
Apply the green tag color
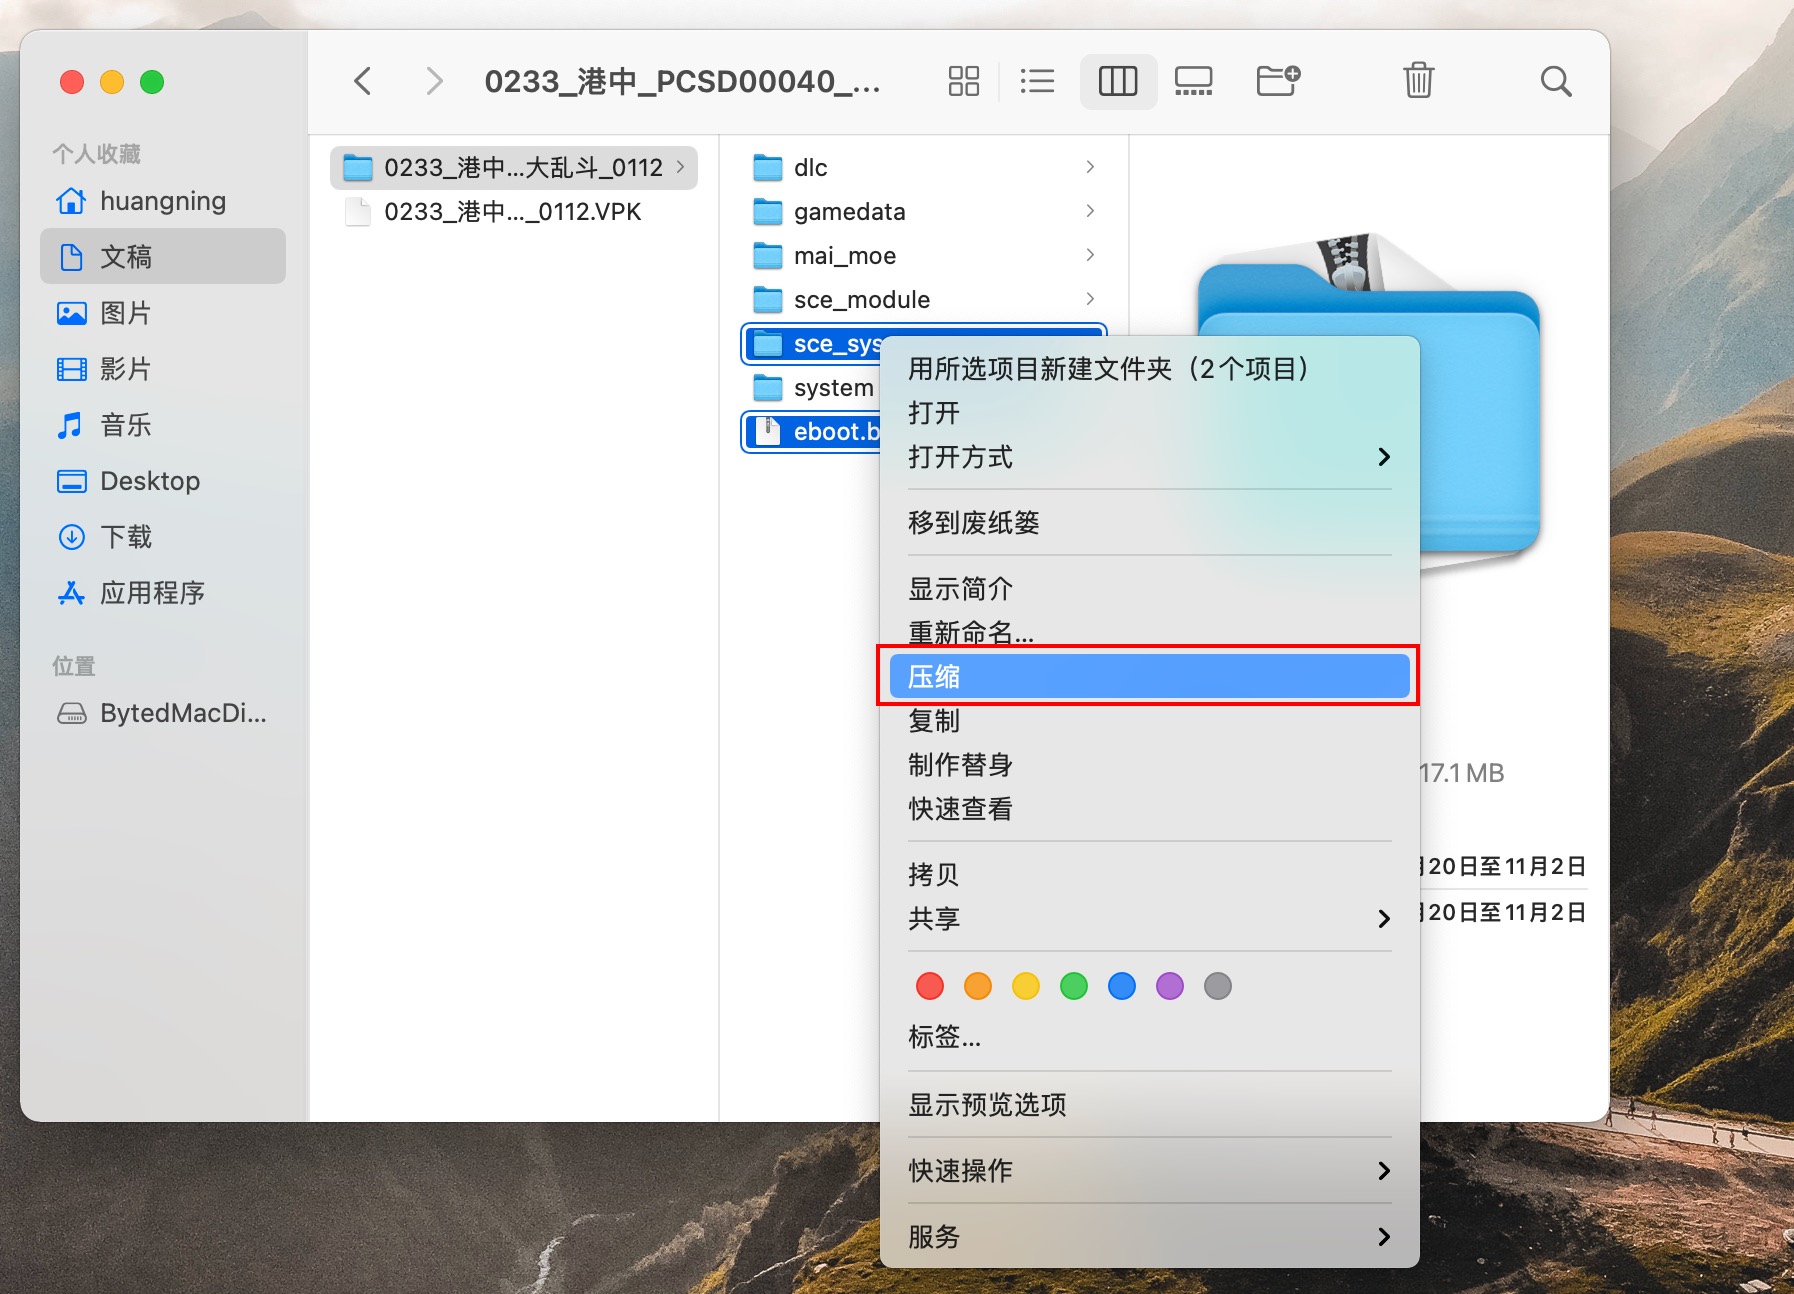tap(1074, 986)
